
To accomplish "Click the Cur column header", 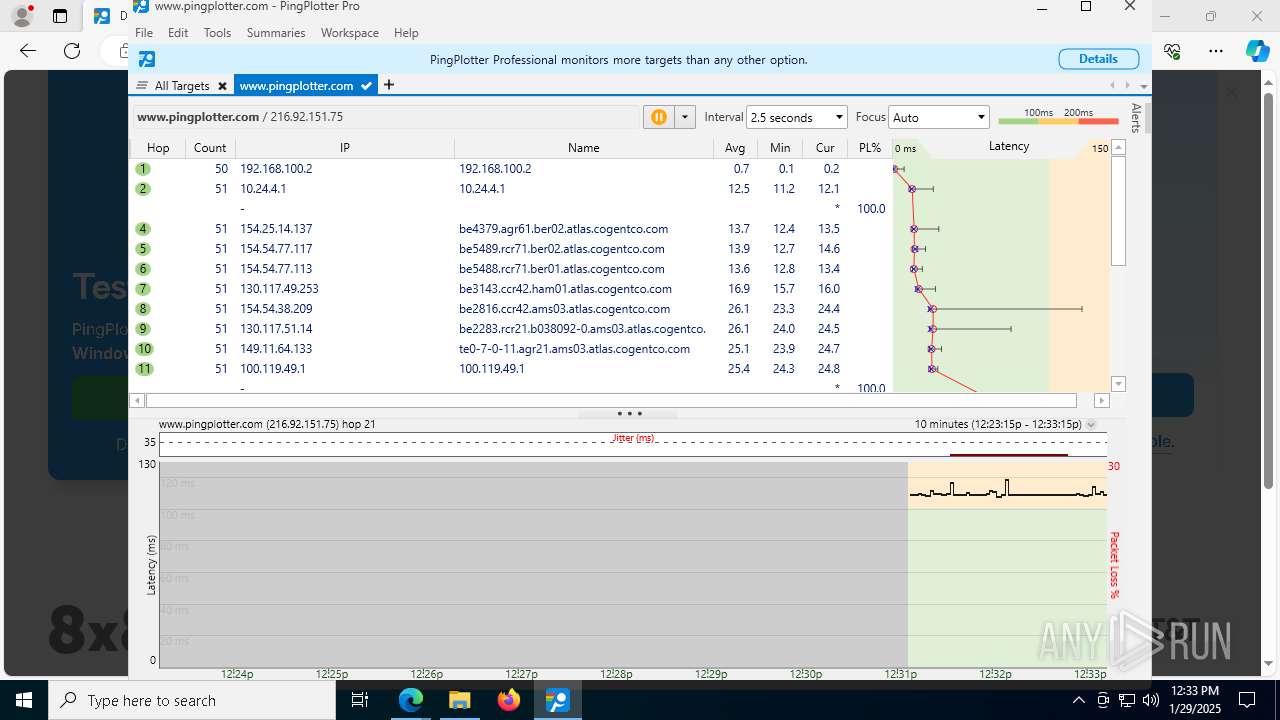I will [825, 147].
